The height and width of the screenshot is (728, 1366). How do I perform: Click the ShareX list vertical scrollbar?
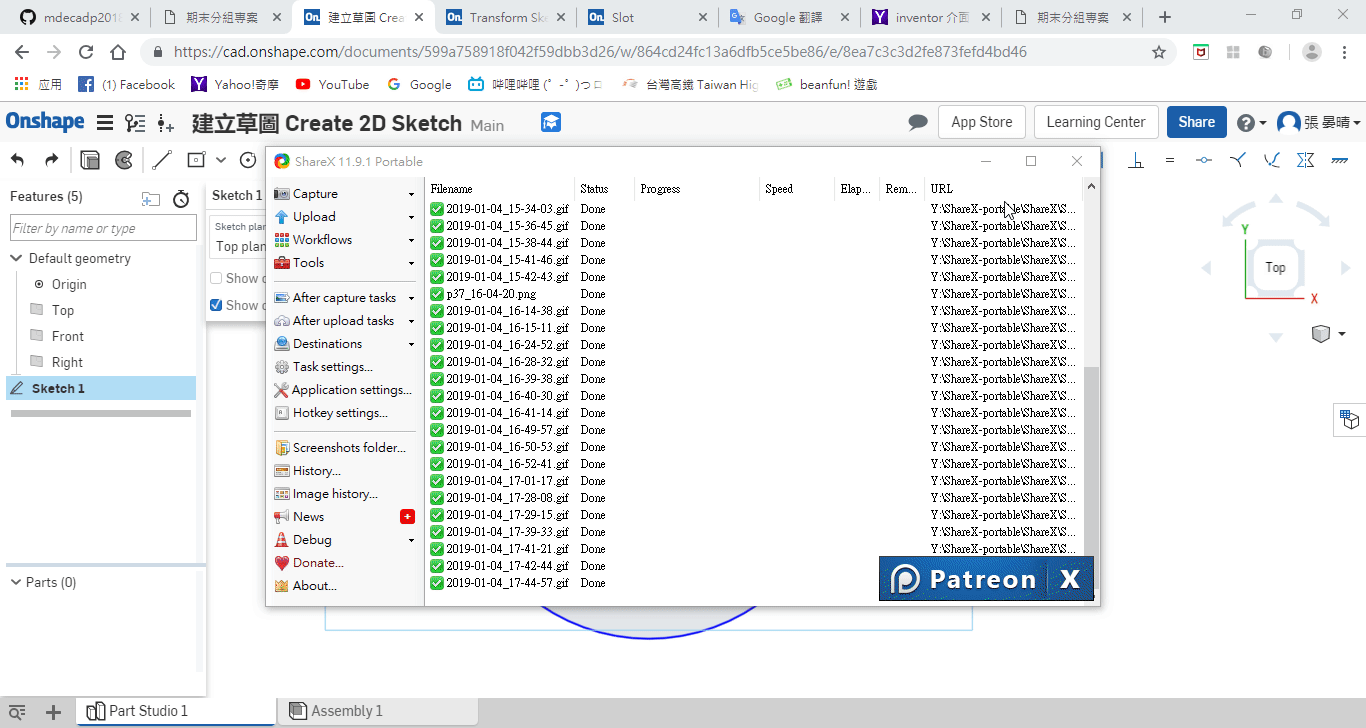click(1091, 460)
